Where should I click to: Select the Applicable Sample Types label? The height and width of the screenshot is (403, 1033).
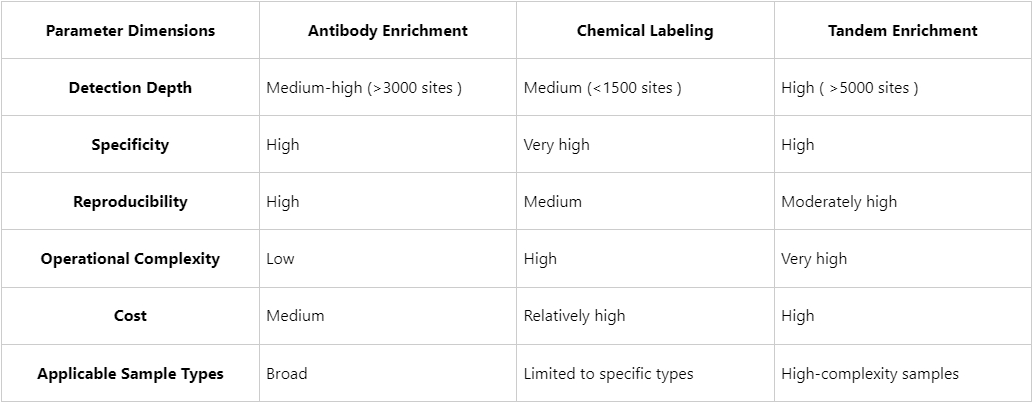pyautogui.click(x=130, y=373)
